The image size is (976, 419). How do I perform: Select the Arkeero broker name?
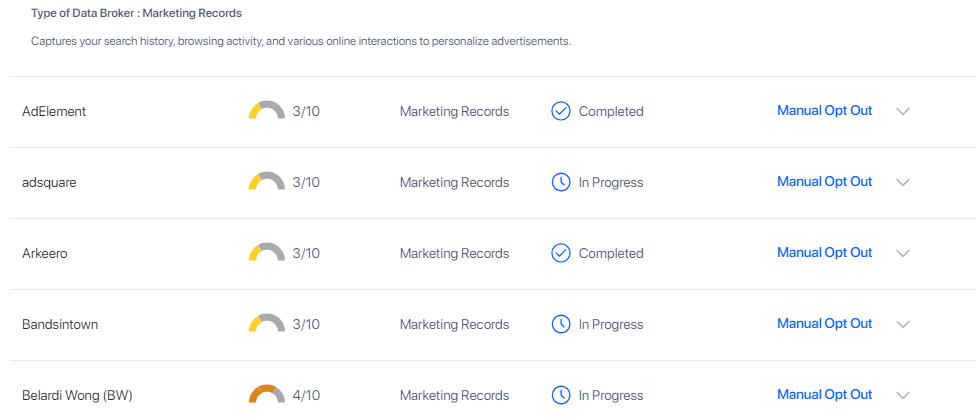45,253
